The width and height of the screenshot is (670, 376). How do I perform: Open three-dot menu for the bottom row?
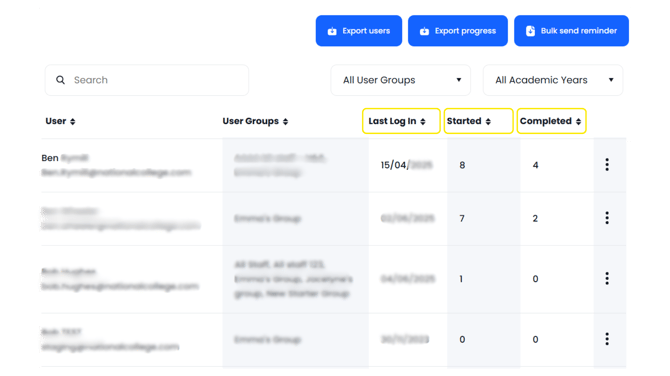(x=607, y=339)
